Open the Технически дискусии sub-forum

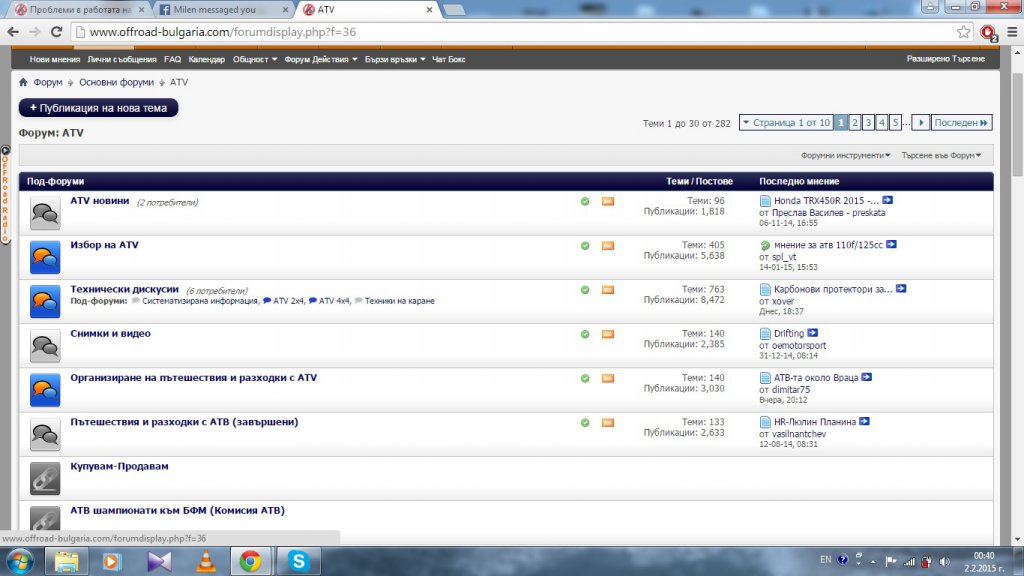pyautogui.click(x=124, y=289)
